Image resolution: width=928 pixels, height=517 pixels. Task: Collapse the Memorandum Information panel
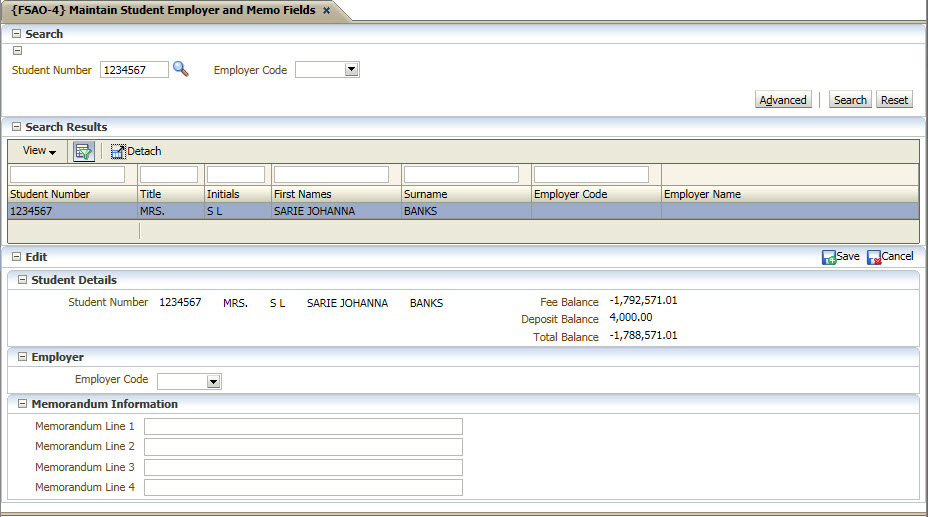point(22,404)
